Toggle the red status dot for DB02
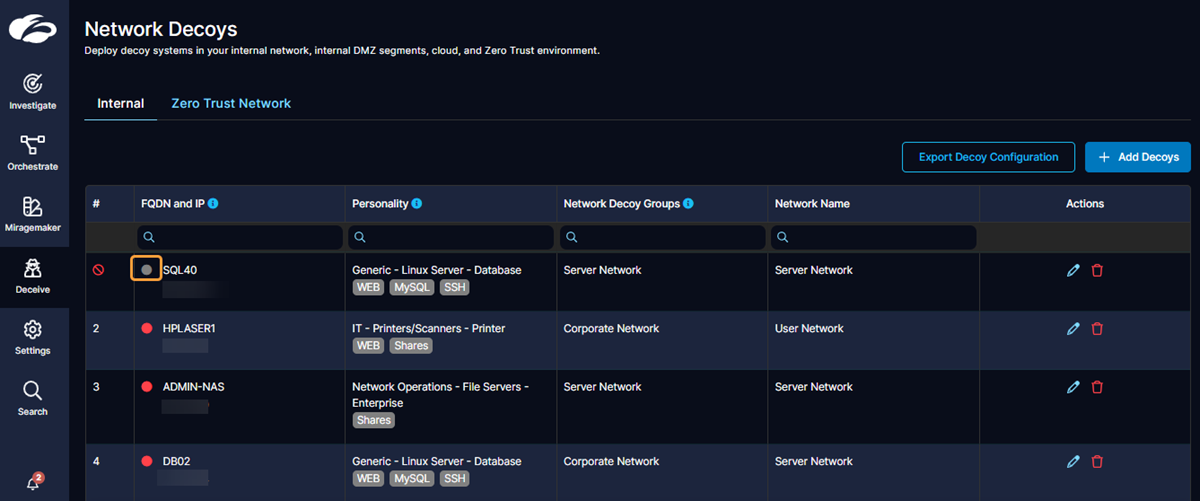 click(147, 462)
